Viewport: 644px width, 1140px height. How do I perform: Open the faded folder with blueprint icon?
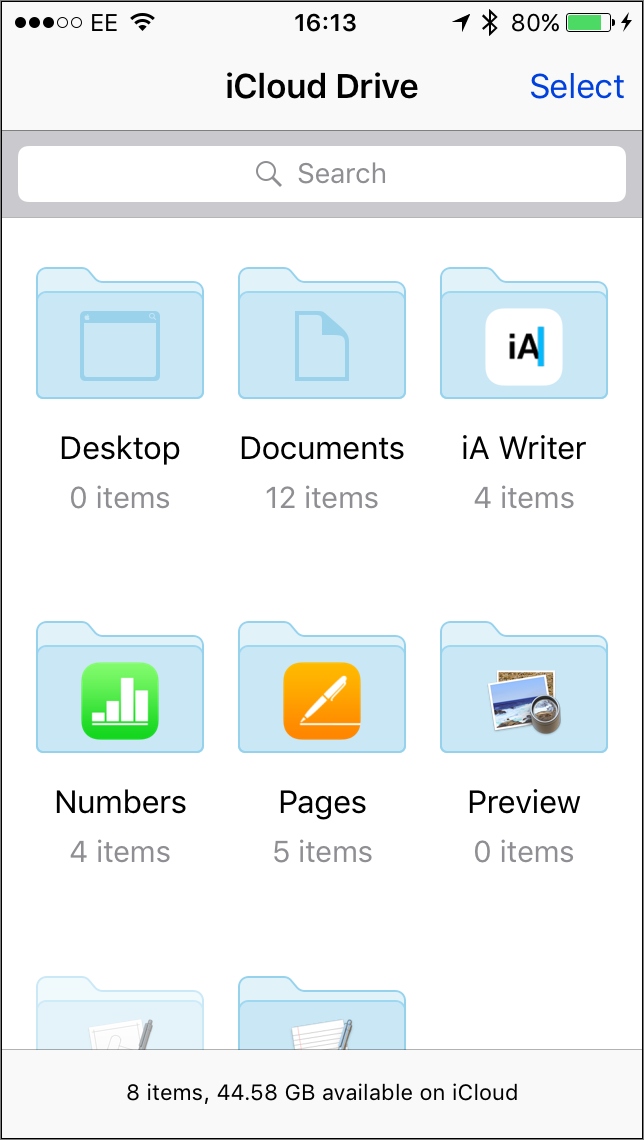click(120, 1013)
